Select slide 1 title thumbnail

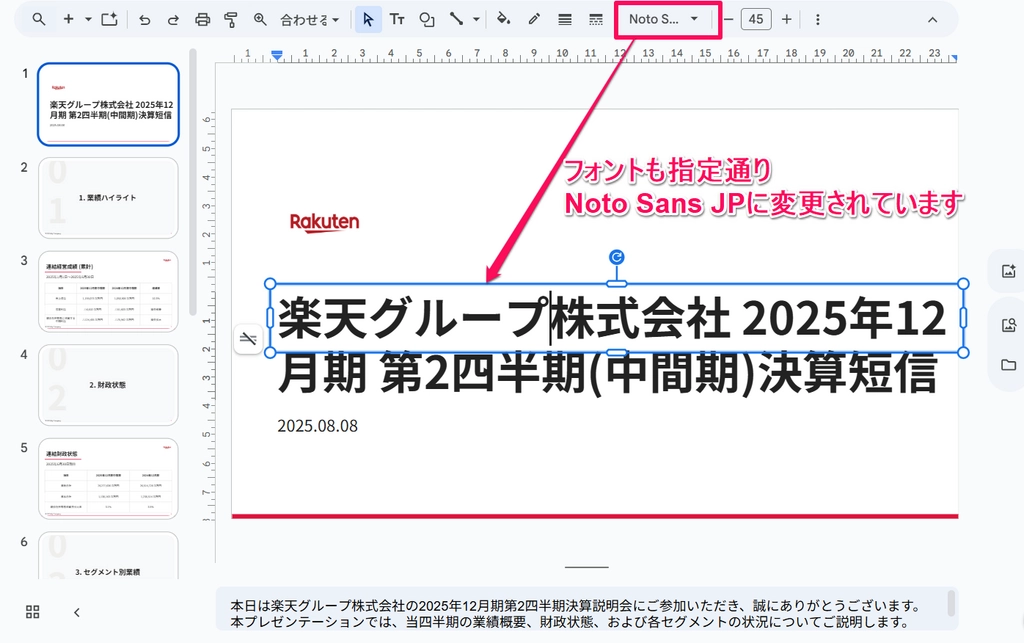108,104
